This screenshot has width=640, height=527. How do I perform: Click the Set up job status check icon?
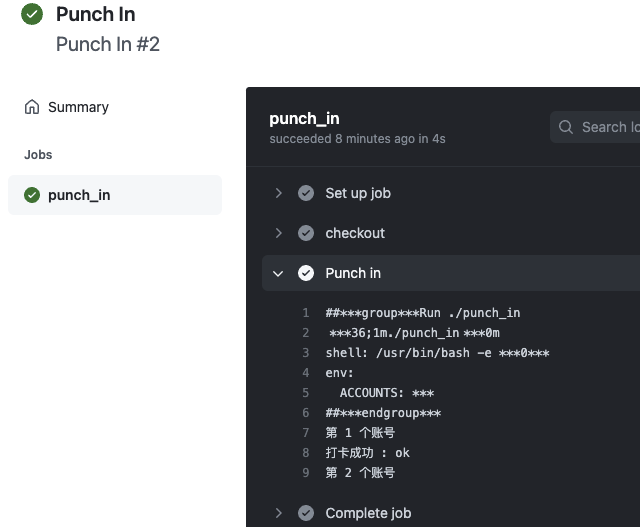[306, 193]
